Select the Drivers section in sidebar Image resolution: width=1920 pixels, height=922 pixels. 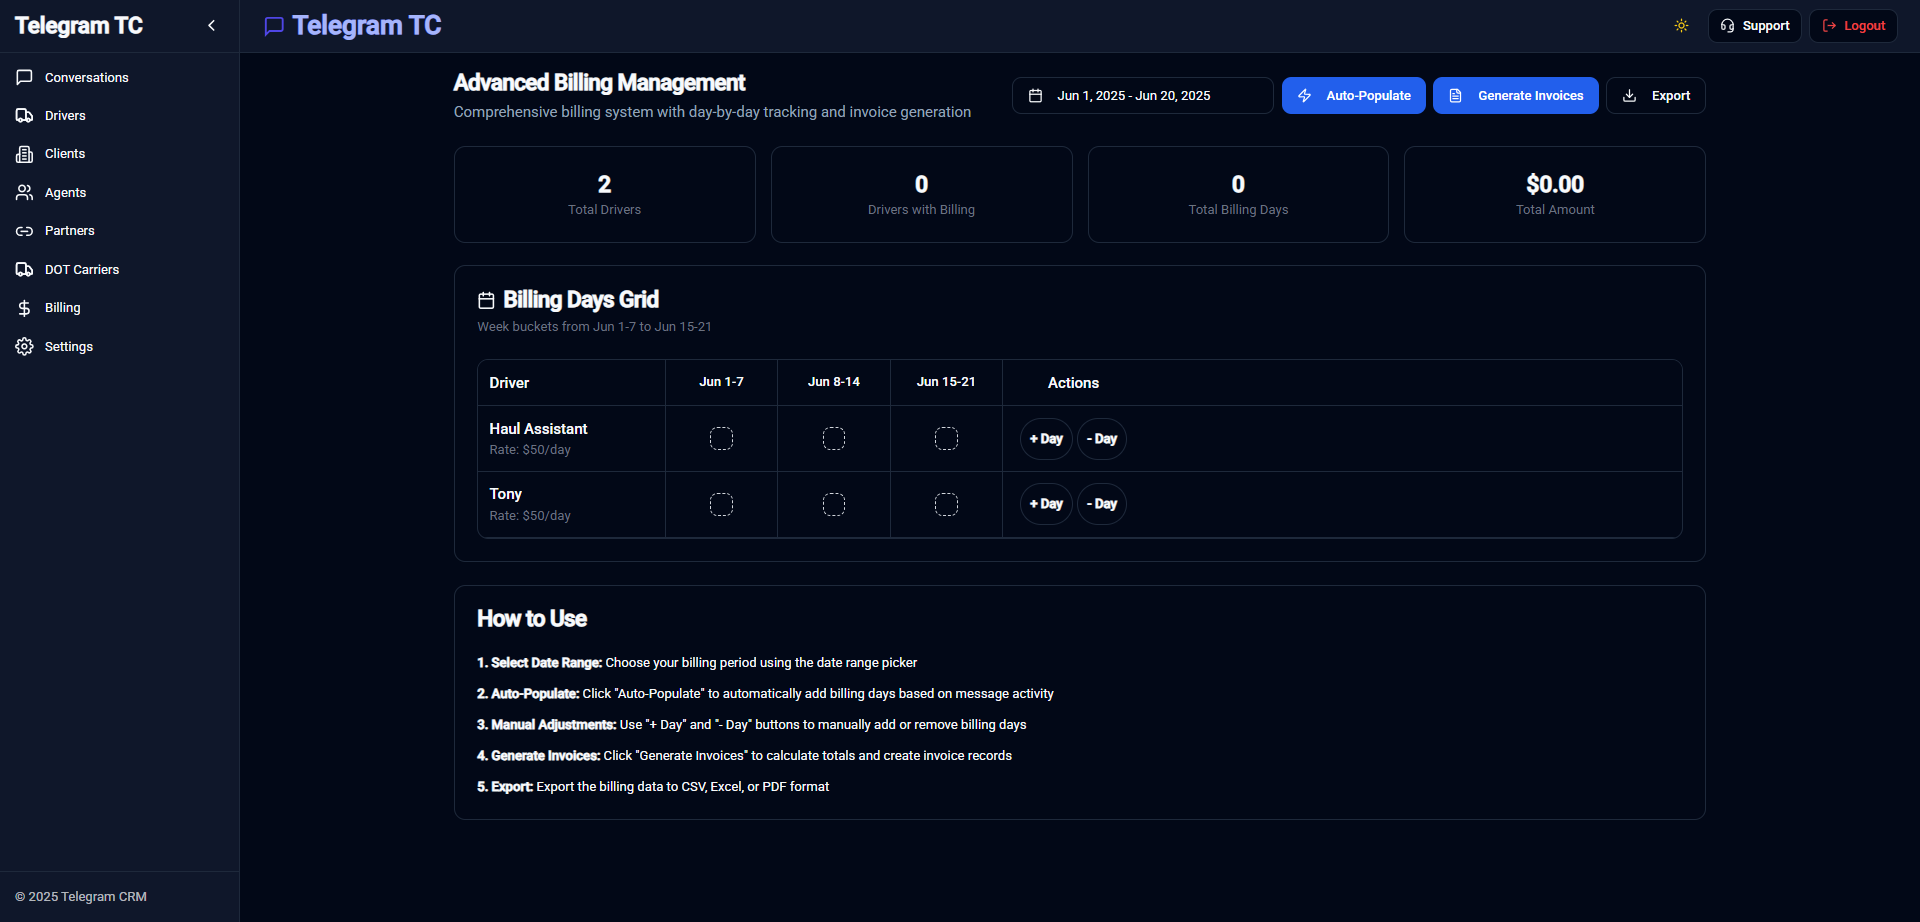pyautogui.click(x=65, y=115)
